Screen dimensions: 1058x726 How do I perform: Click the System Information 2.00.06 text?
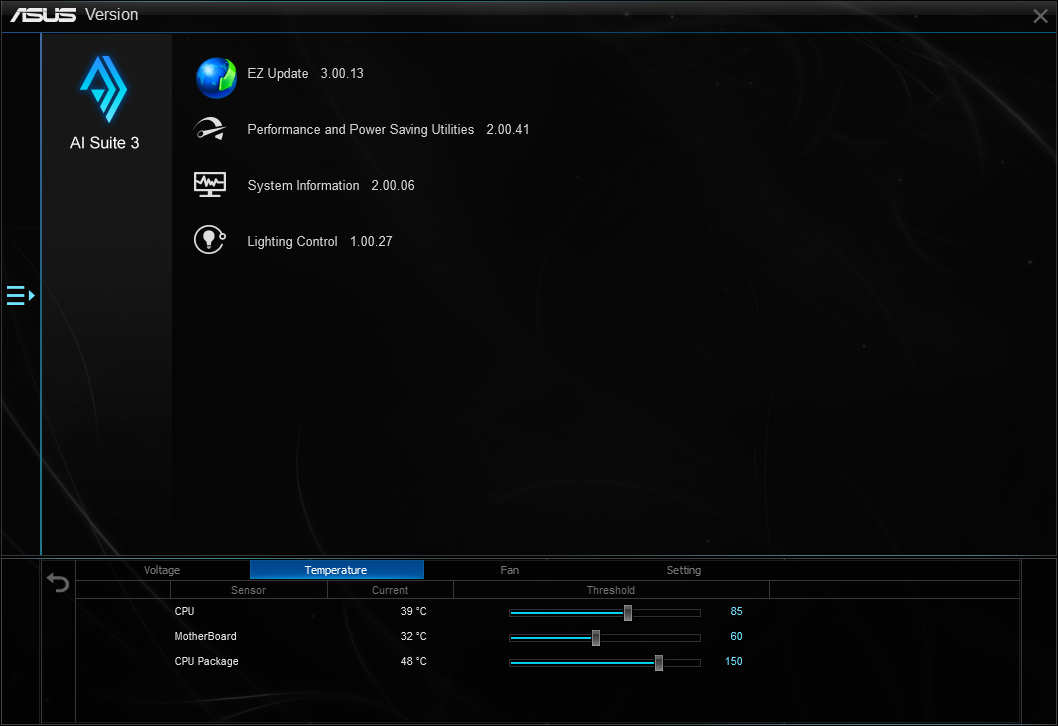331,186
